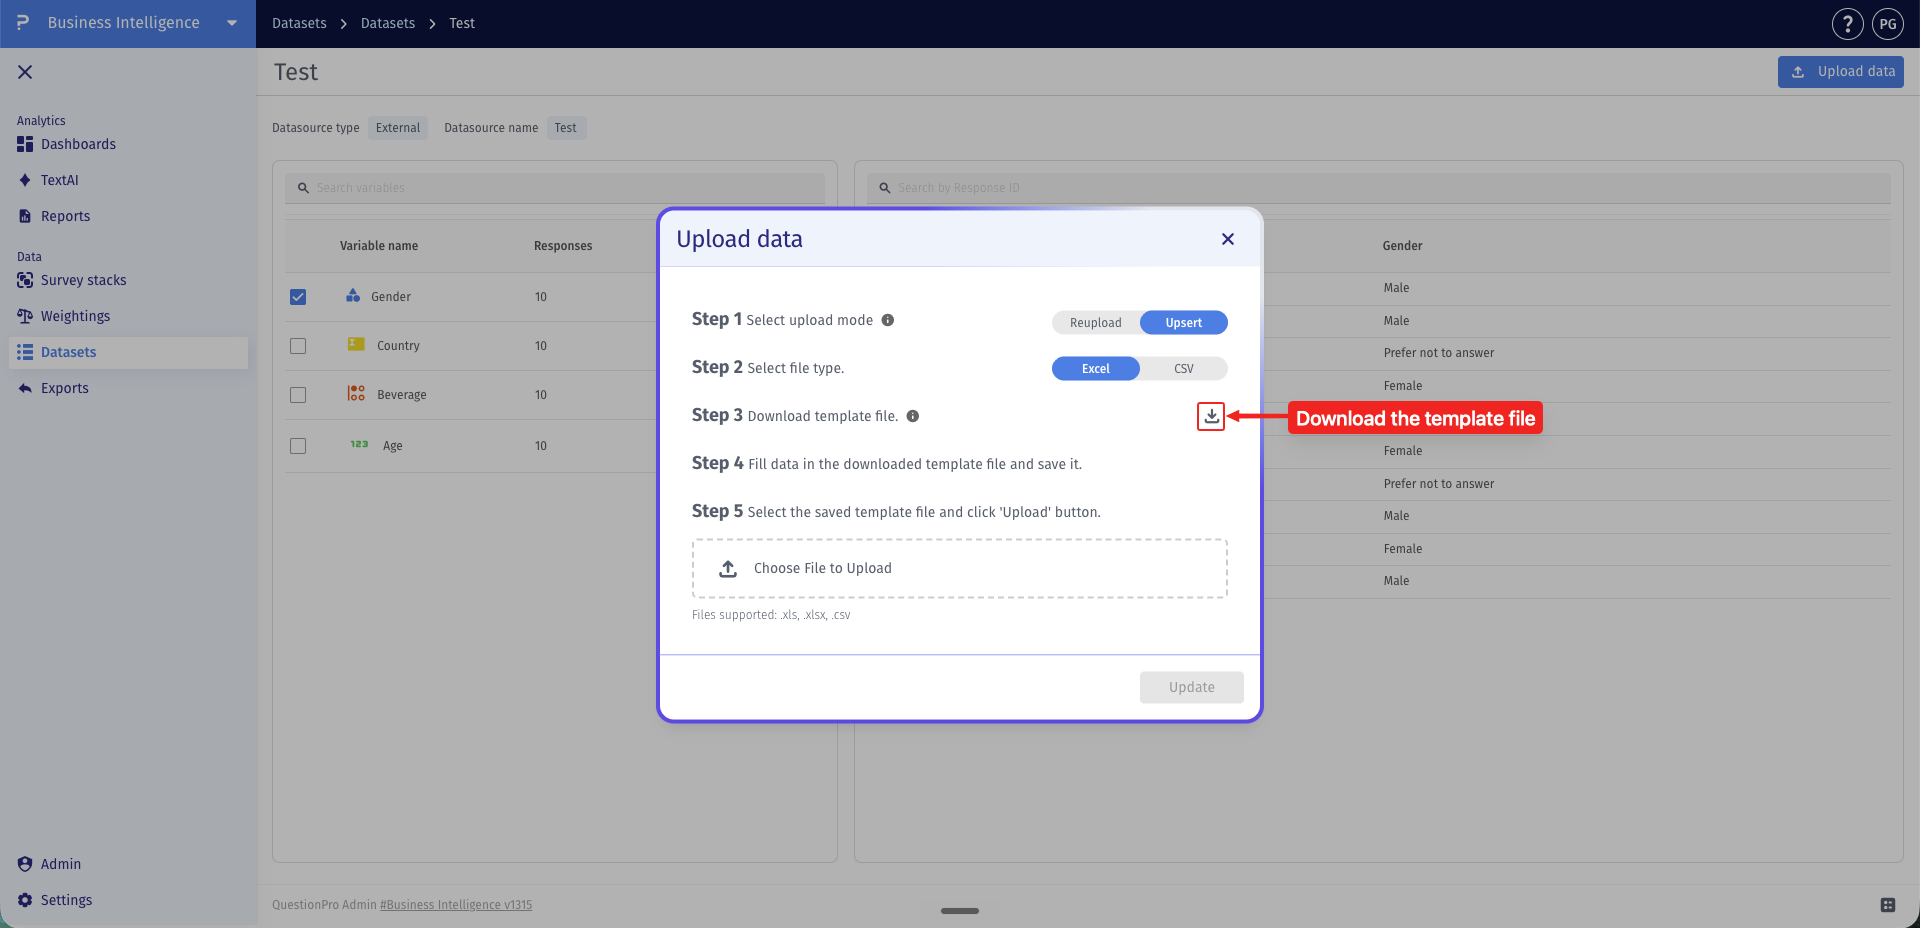Click the Beverage variable type icon

(x=356, y=393)
